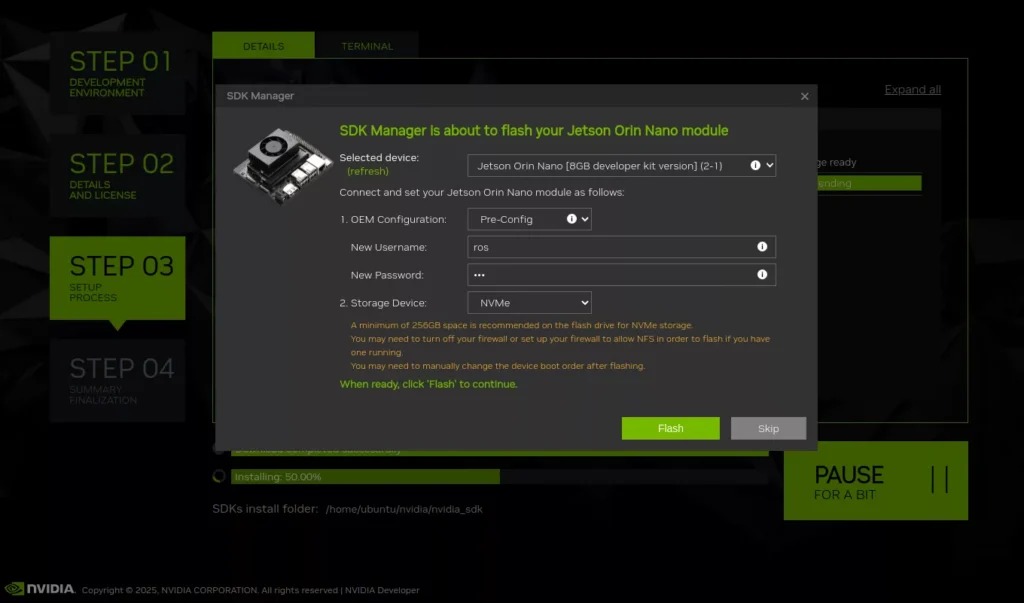Click the installing spinner status icon

click(x=219, y=477)
